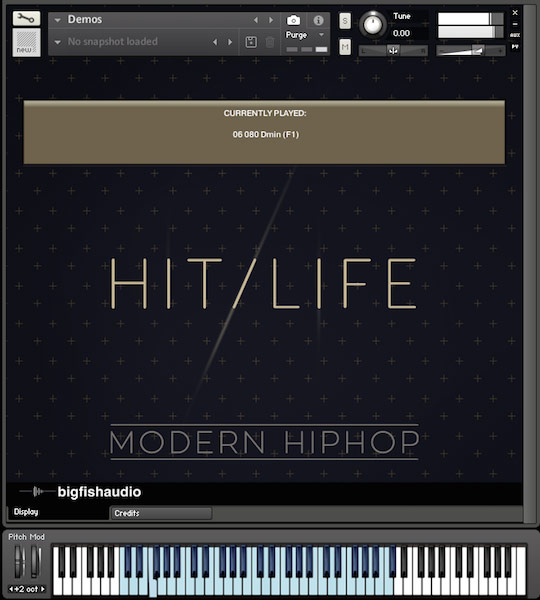The height and width of the screenshot is (600, 540).
Task: Load next instrument next to Demos
Action: coord(271,20)
